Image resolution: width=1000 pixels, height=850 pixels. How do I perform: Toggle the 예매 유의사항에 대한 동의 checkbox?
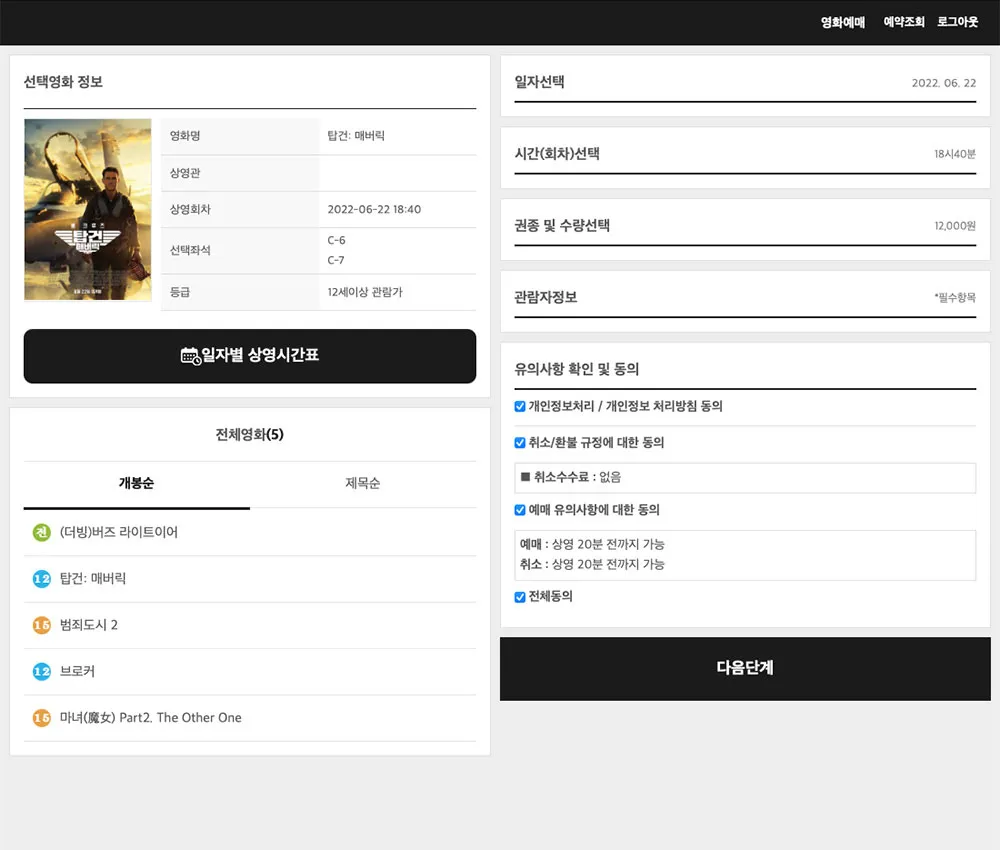[x=520, y=510]
